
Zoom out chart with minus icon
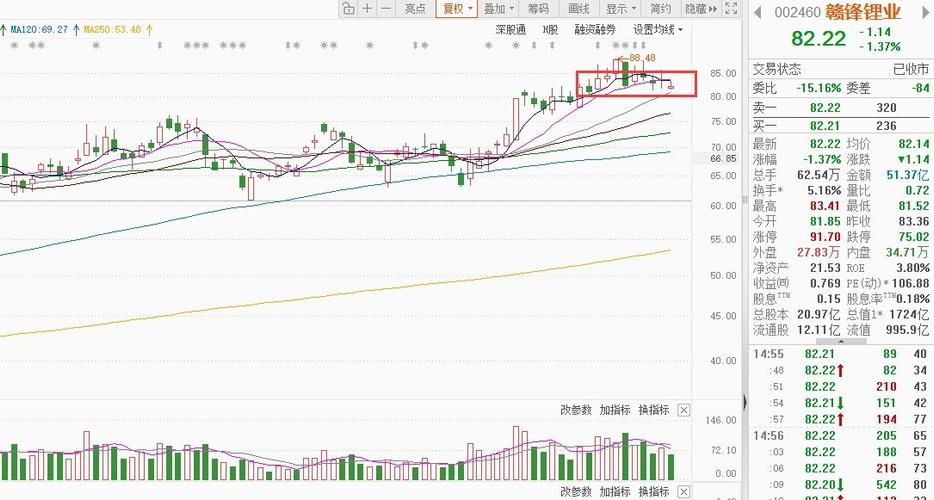386,8
